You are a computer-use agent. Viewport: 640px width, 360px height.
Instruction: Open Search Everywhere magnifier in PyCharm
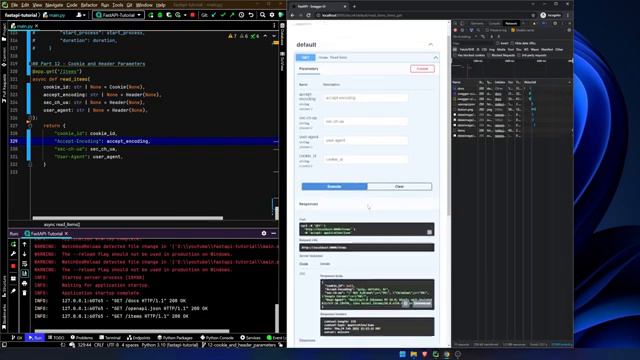(262, 15)
